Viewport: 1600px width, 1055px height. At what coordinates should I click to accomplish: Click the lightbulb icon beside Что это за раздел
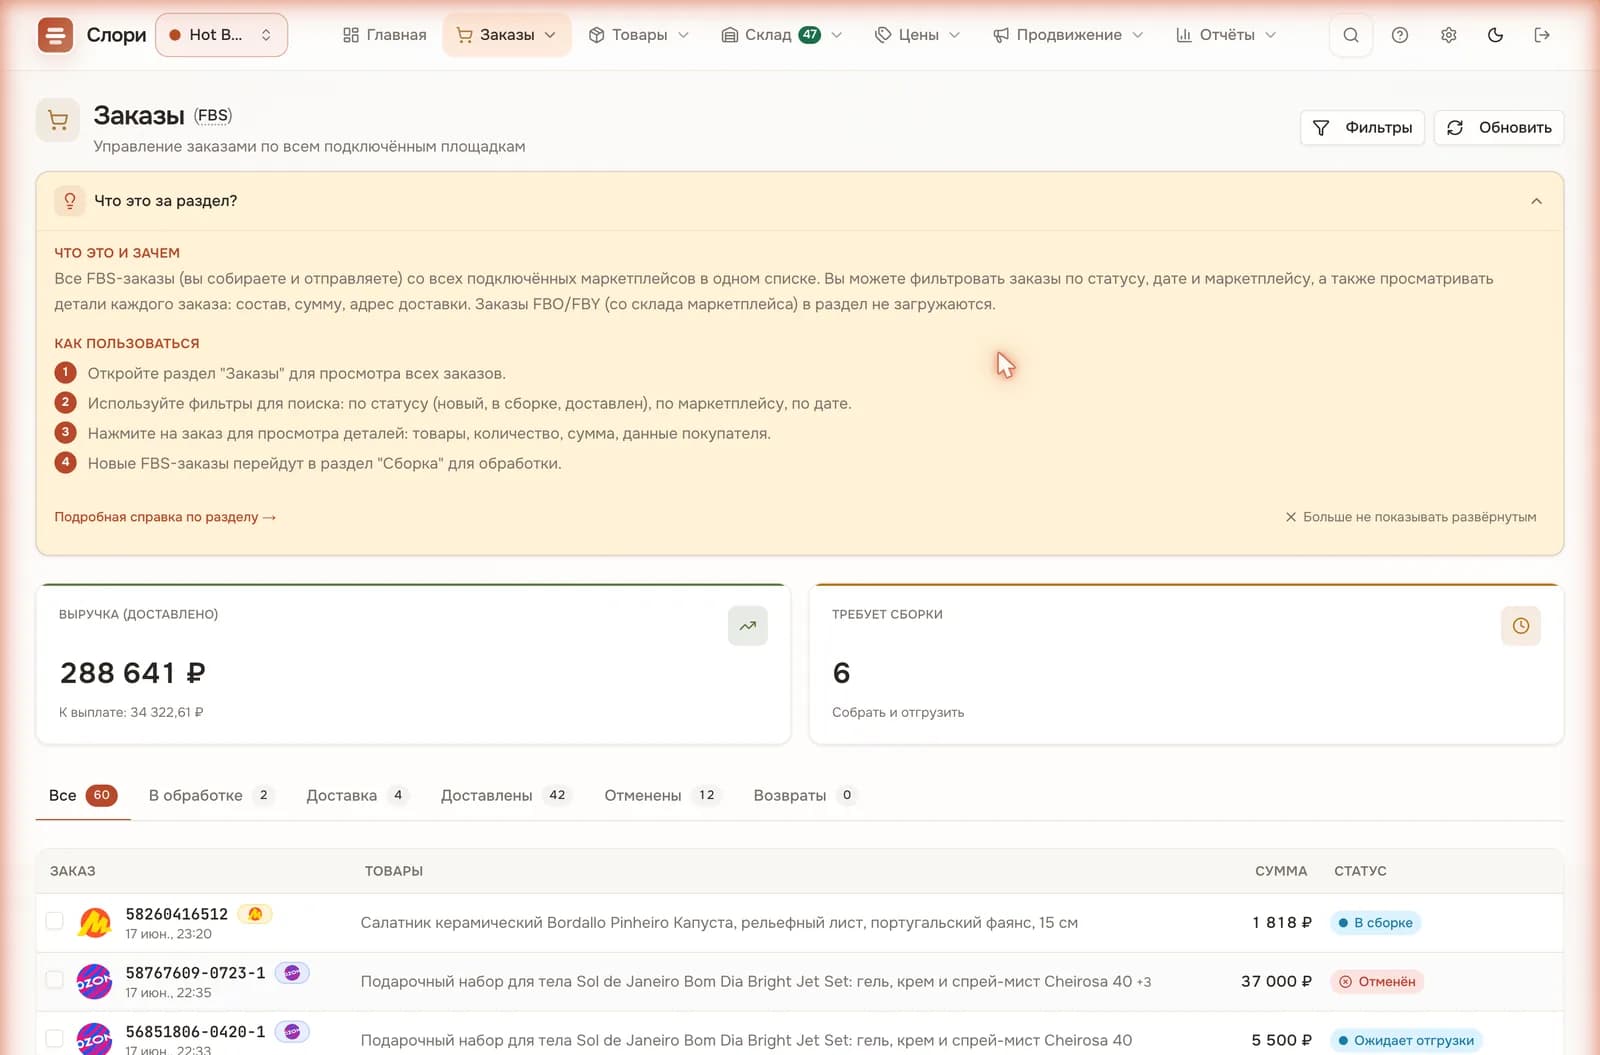tap(69, 201)
